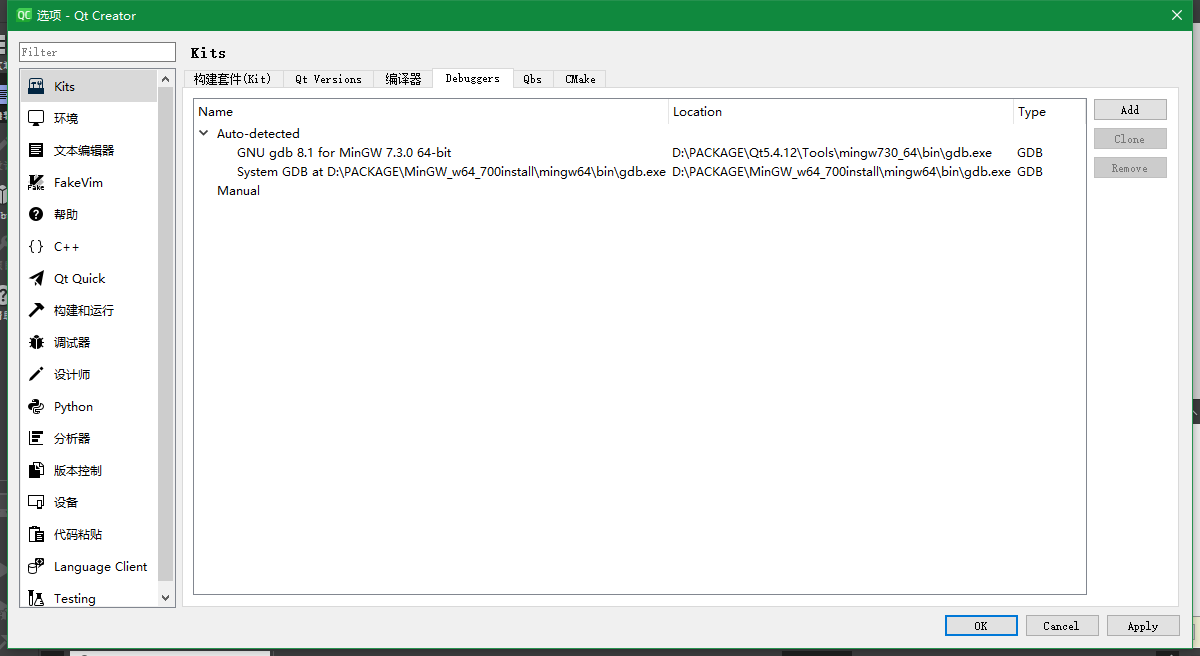Open Testing flask icon category
1200x656 pixels.
pyautogui.click(x=36, y=598)
